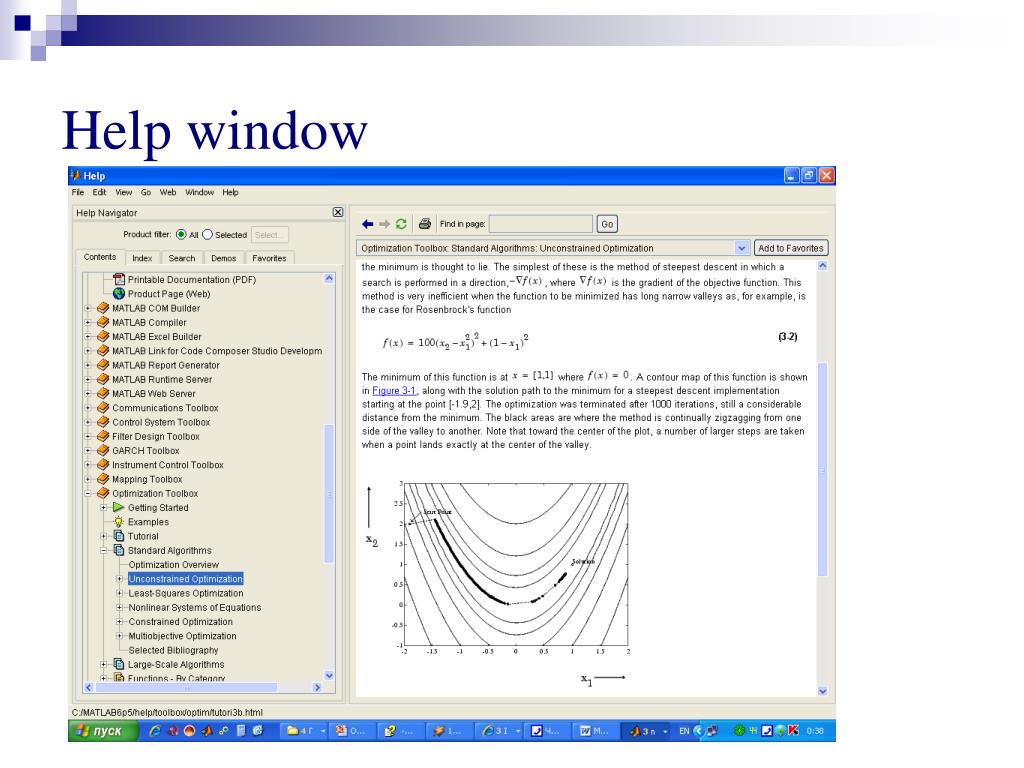Click the Large-Scale Algorithms document icon
This screenshot has width=1024, height=768.
pyautogui.click(x=119, y=664)
